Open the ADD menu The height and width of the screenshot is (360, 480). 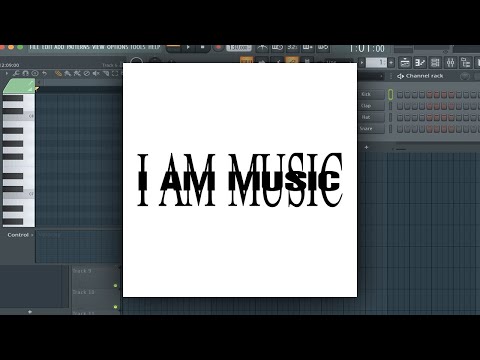(59, 47)
